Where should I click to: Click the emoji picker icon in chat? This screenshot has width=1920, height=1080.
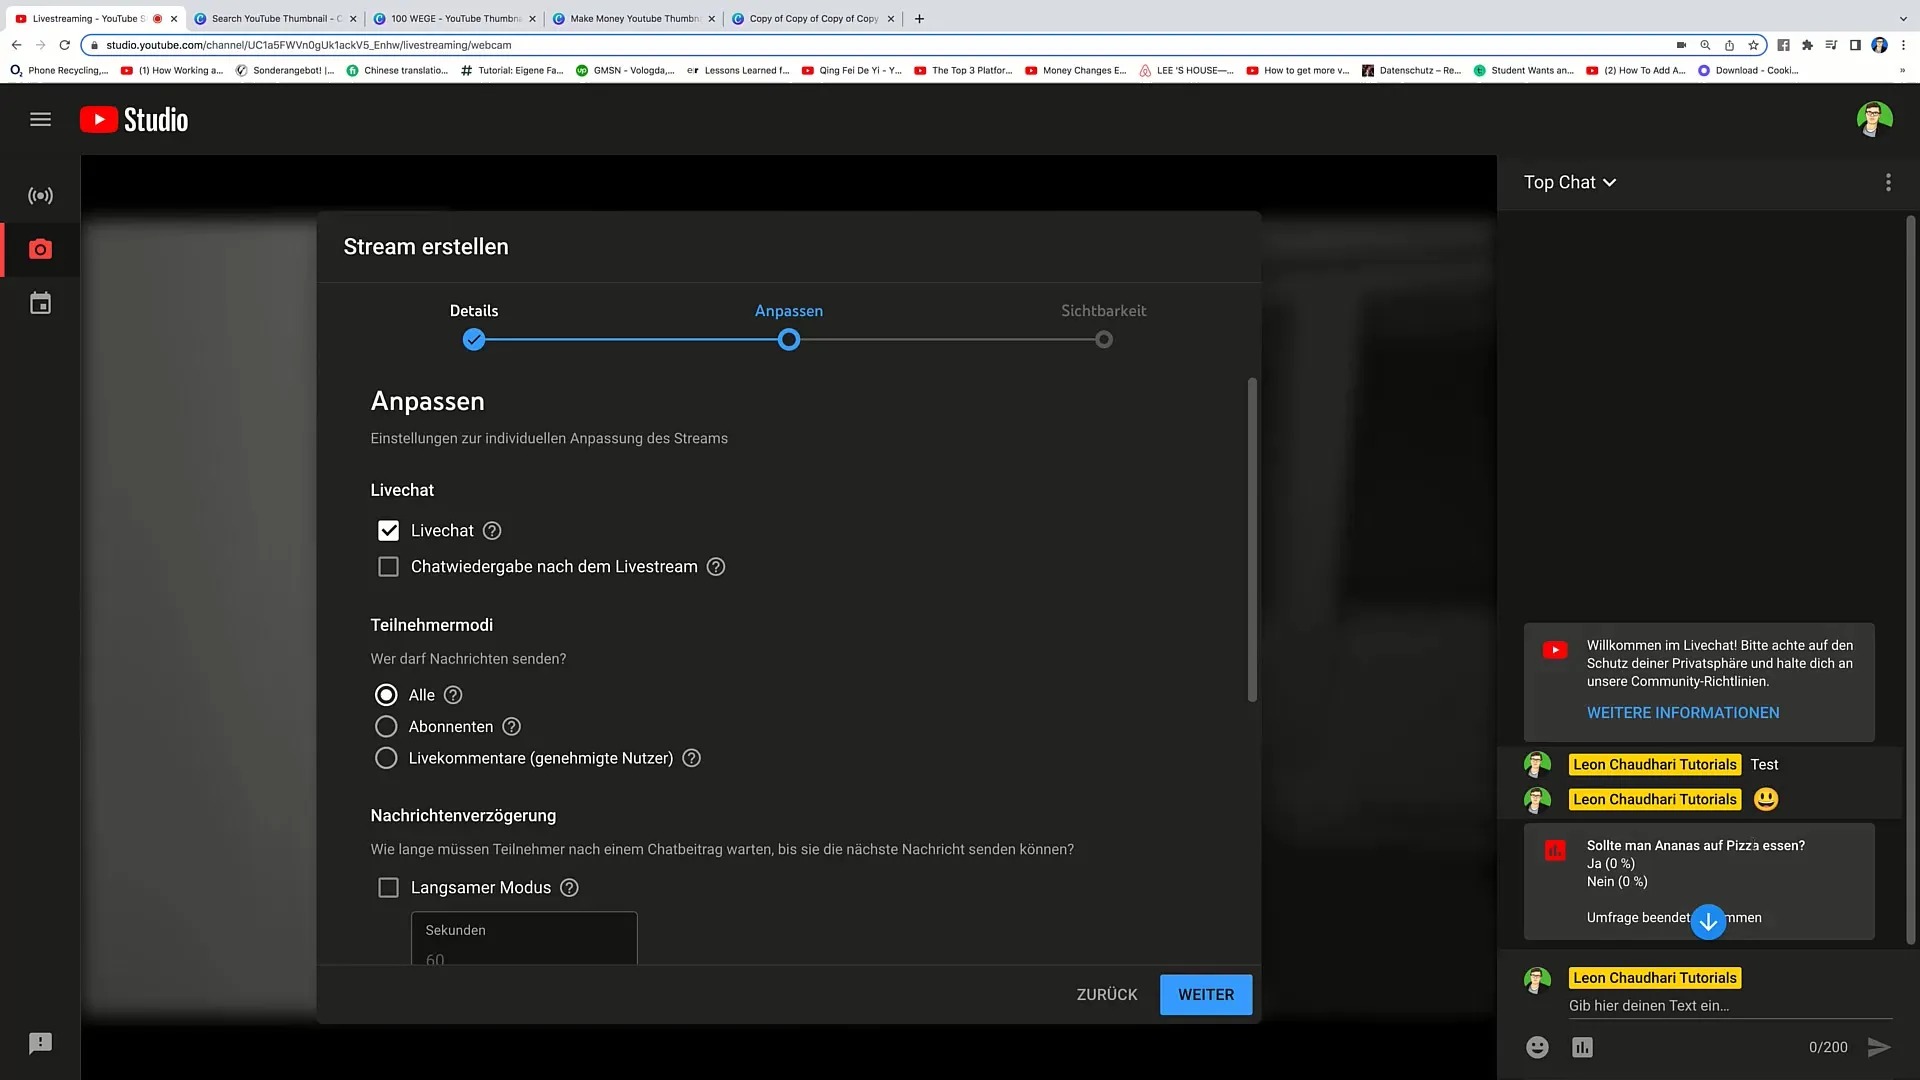point(1538,1046)
